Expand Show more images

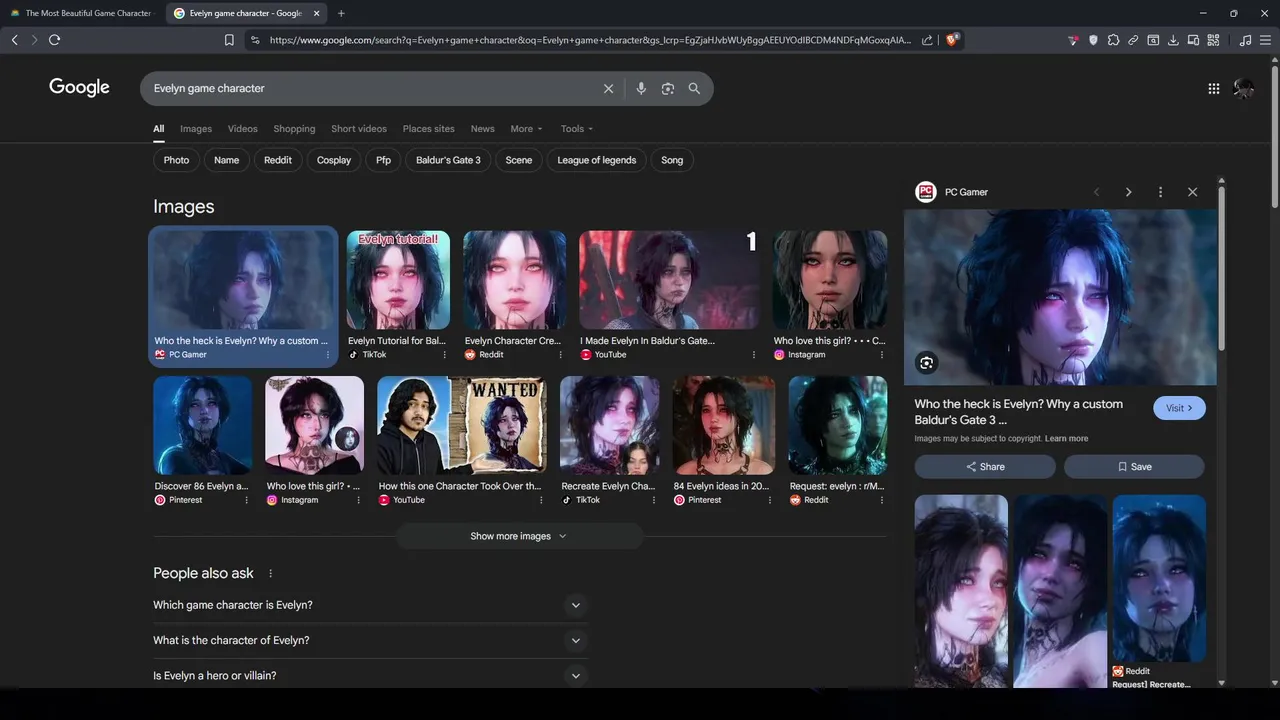click(519, 536)
